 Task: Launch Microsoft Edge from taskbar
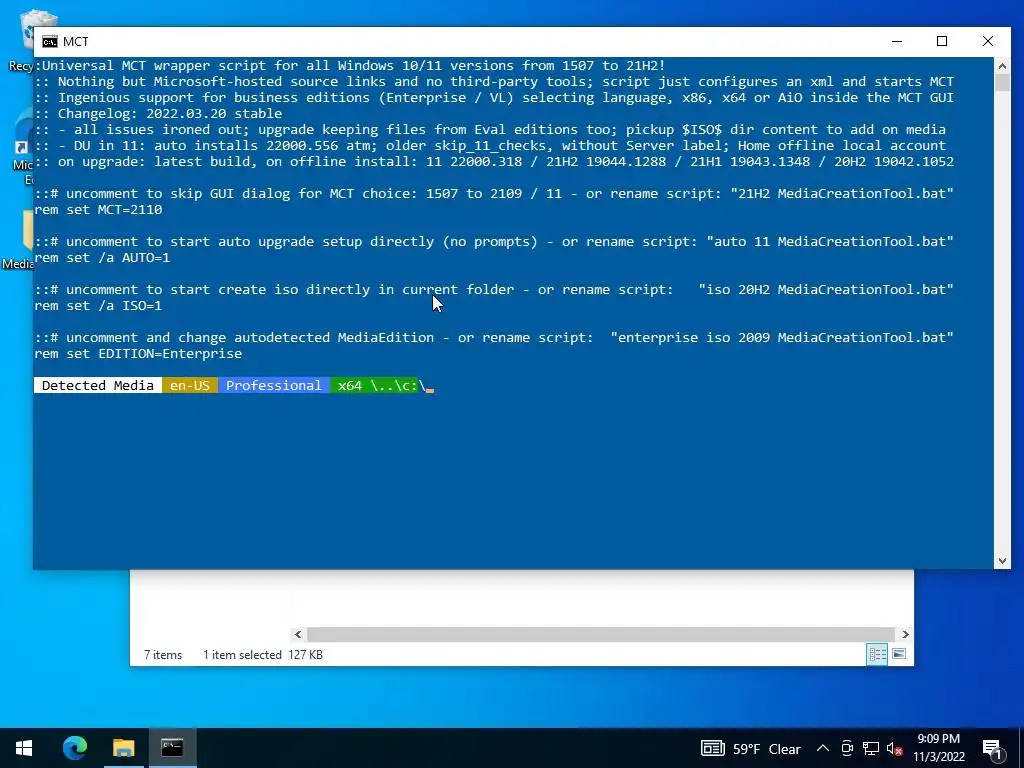pos(74,748)
